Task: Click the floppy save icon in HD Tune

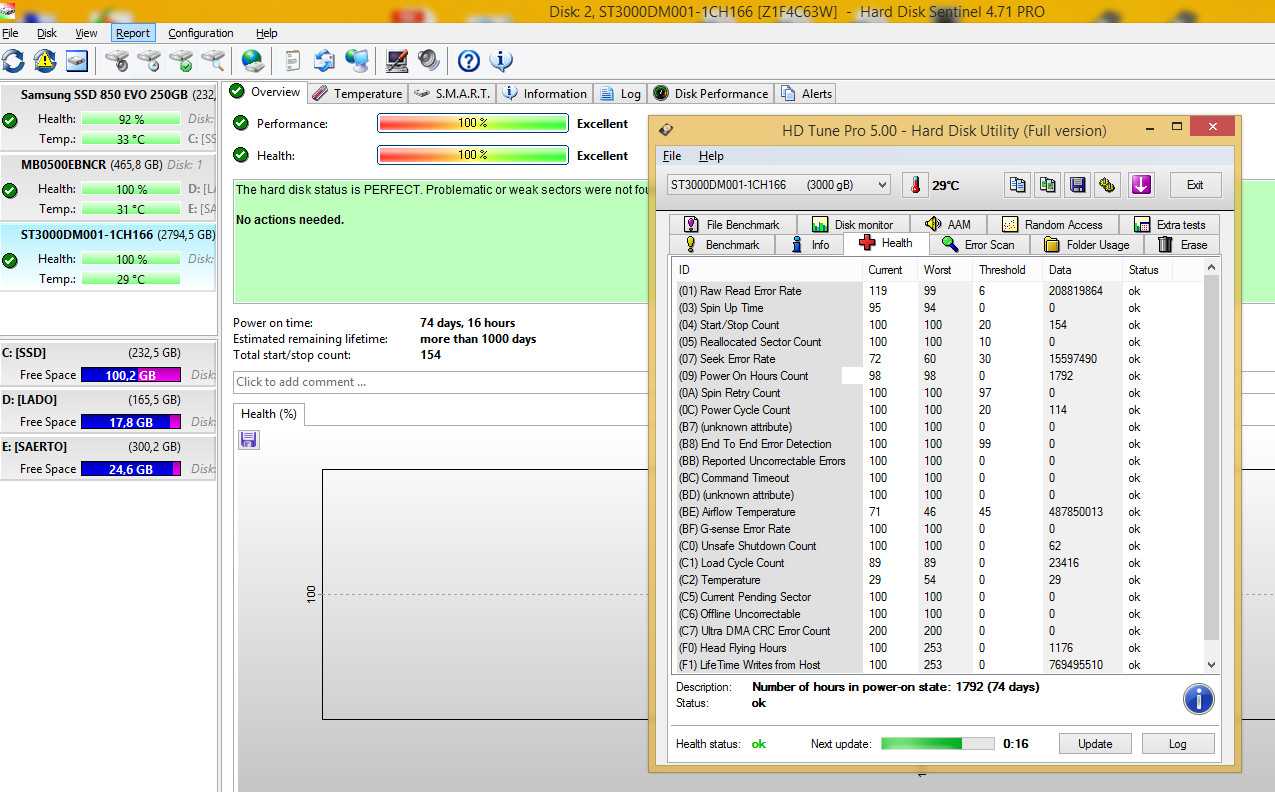Action: pyautogui.click(x=1077, y=185)
